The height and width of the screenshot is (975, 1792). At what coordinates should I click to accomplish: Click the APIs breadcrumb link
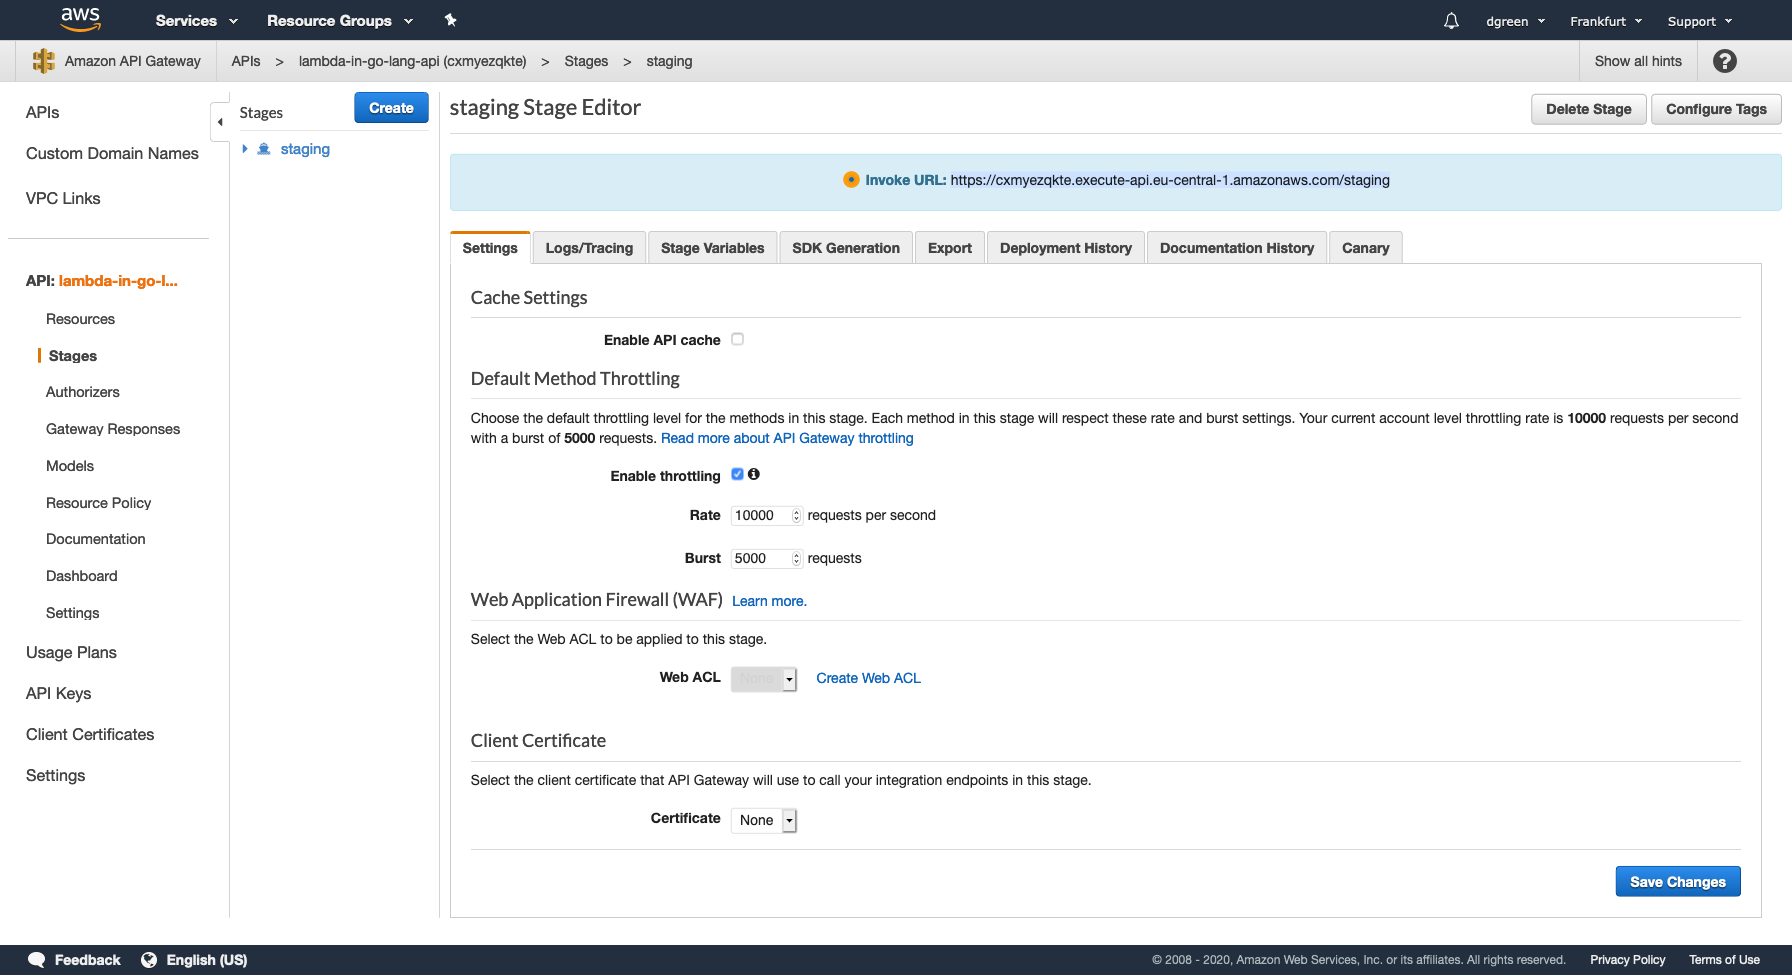pyautogui.click(x=246, y=61)
